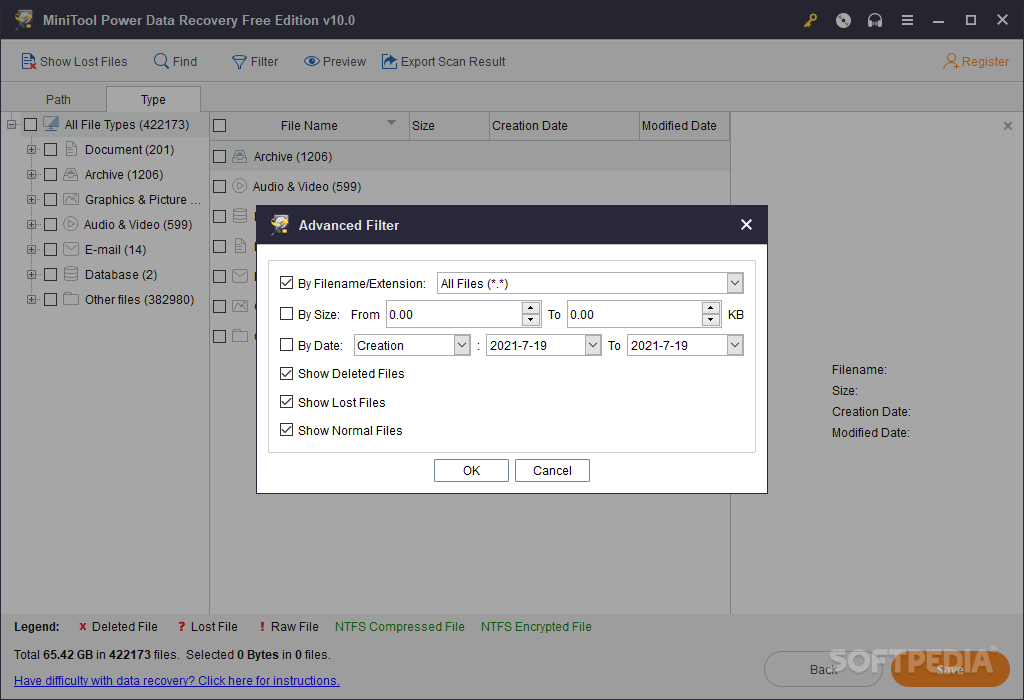This screenshot has height=700, width=1024.
Task: Switch to the Path tab
Action: pos(58,99)
